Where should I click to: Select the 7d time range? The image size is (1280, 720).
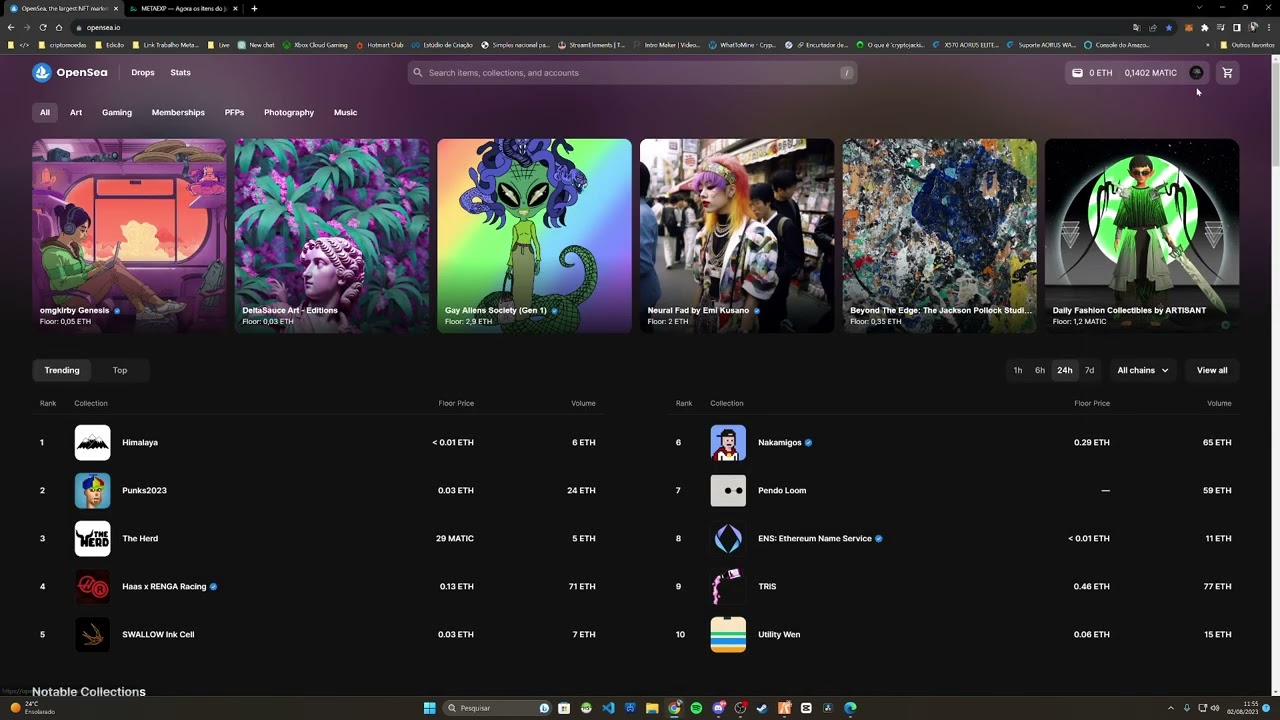[x=1089, y=370]
